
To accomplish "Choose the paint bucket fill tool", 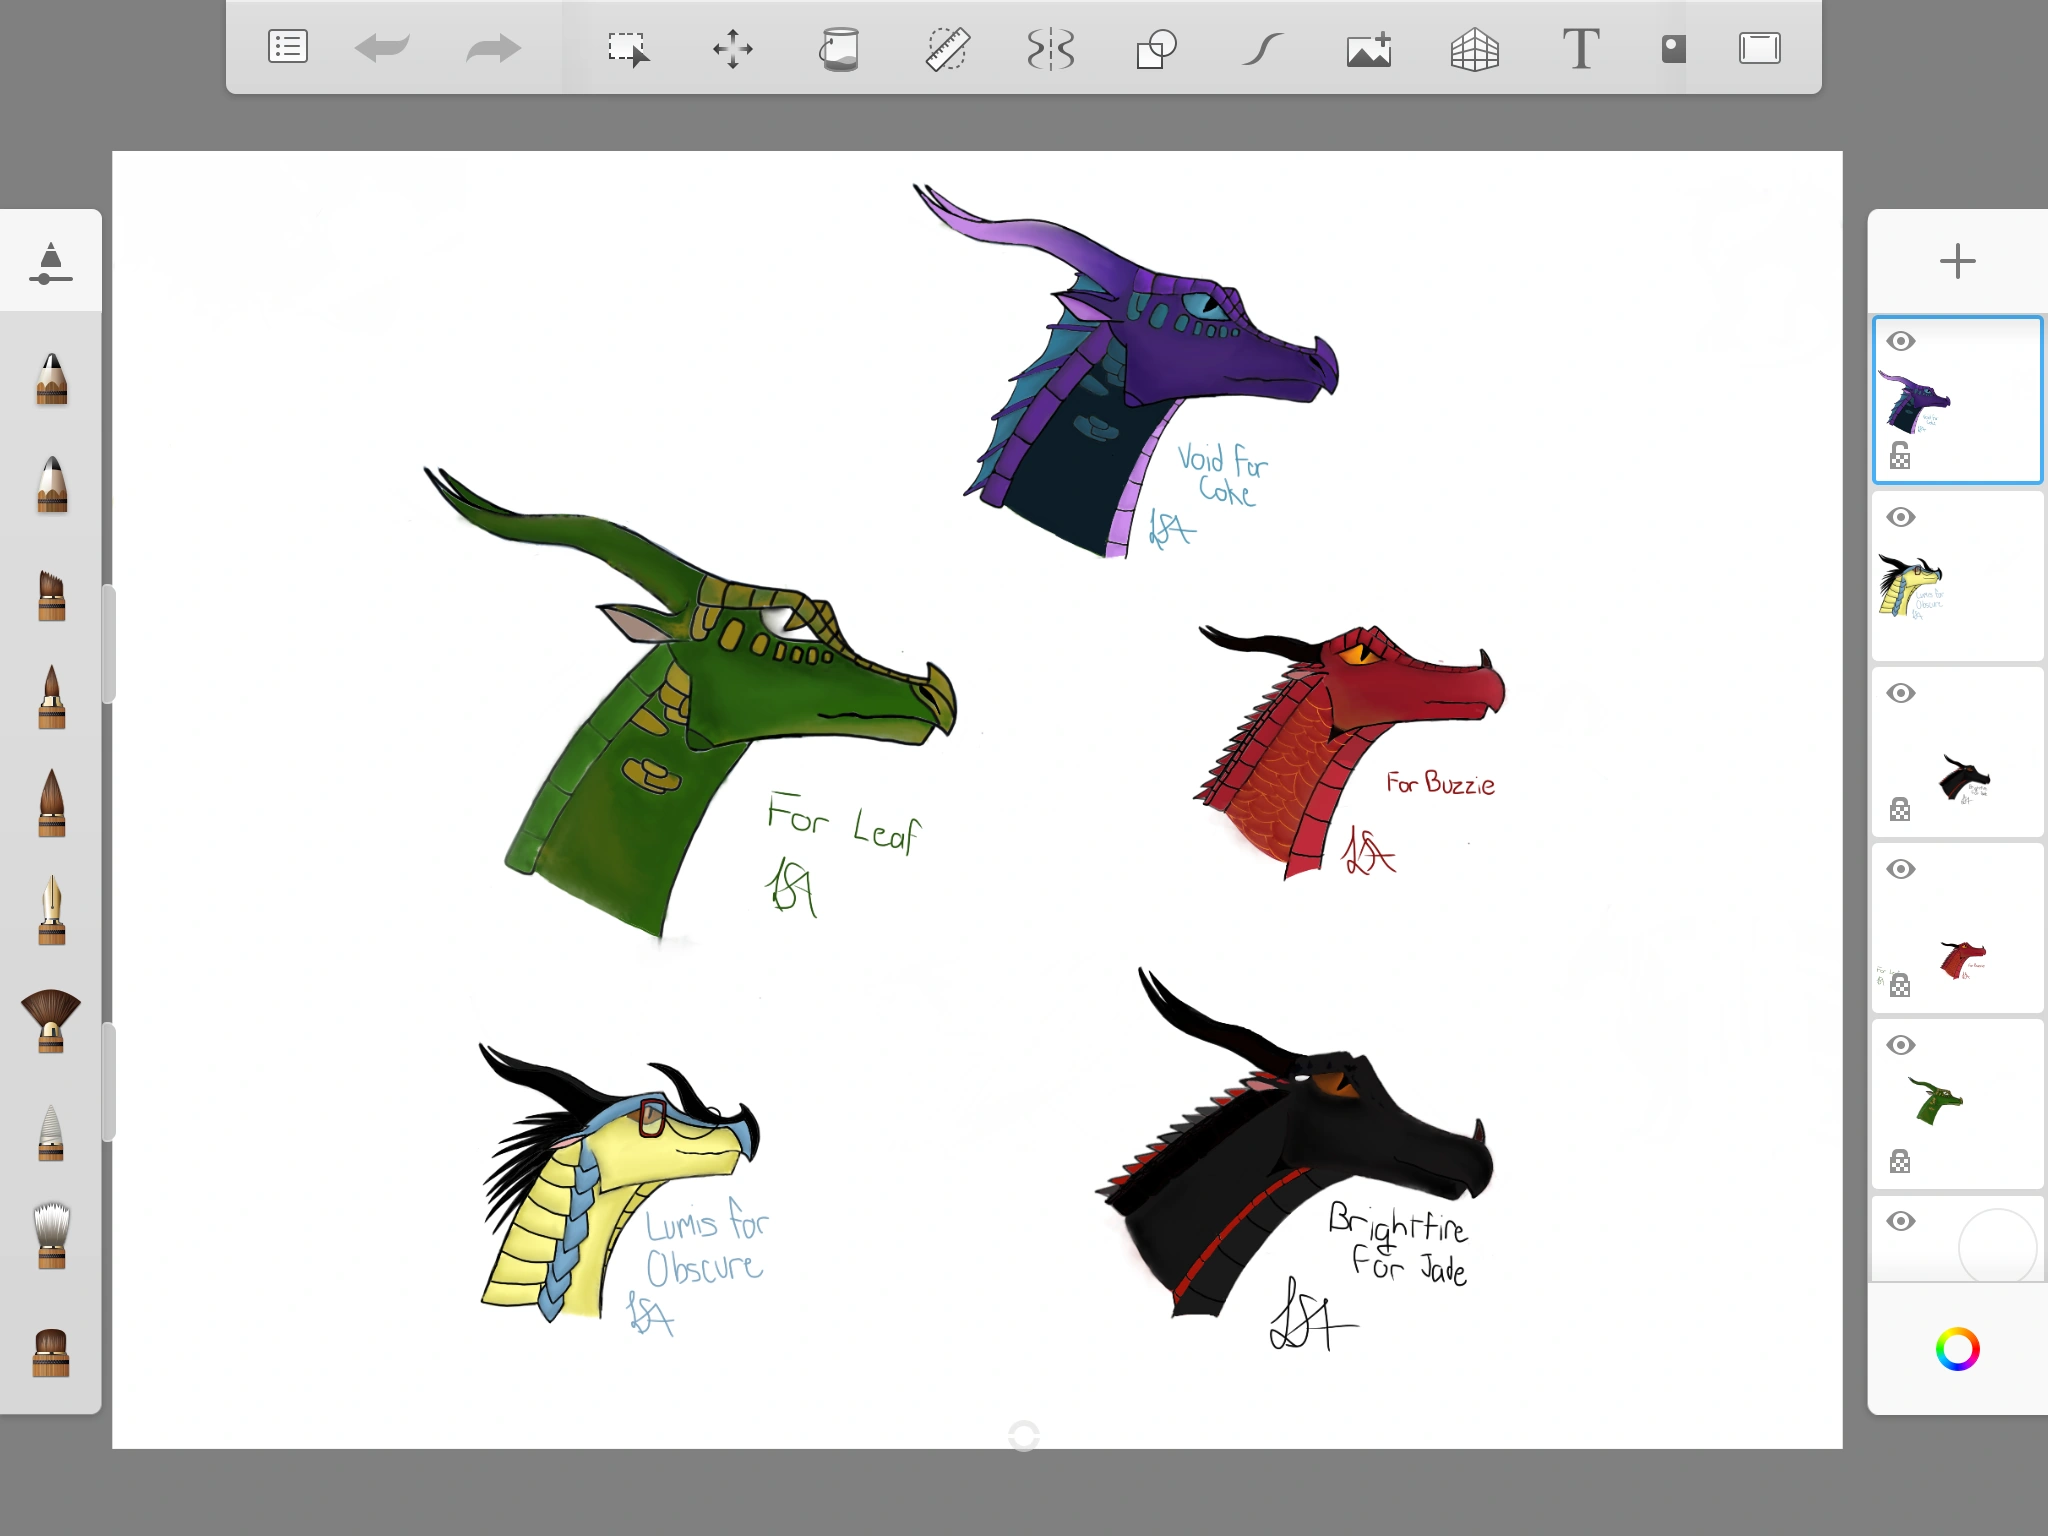I will pos(840,48).
